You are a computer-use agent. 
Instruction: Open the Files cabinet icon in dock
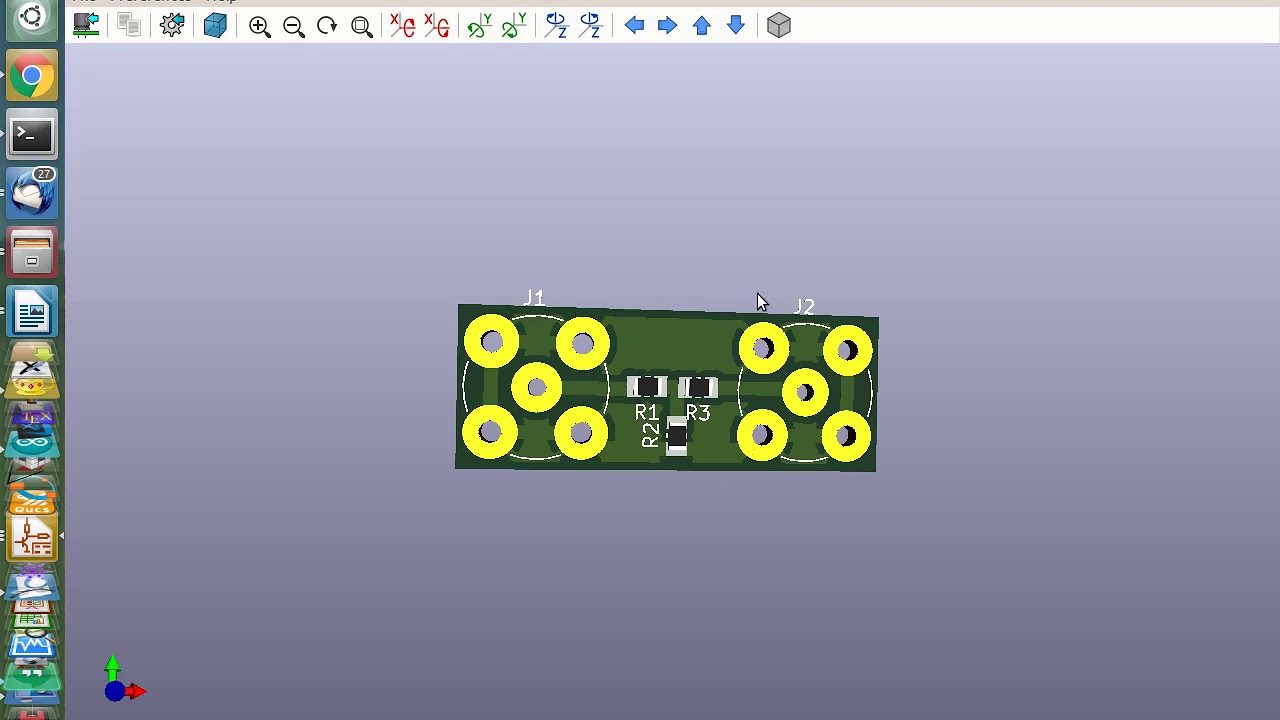point(32,252)
